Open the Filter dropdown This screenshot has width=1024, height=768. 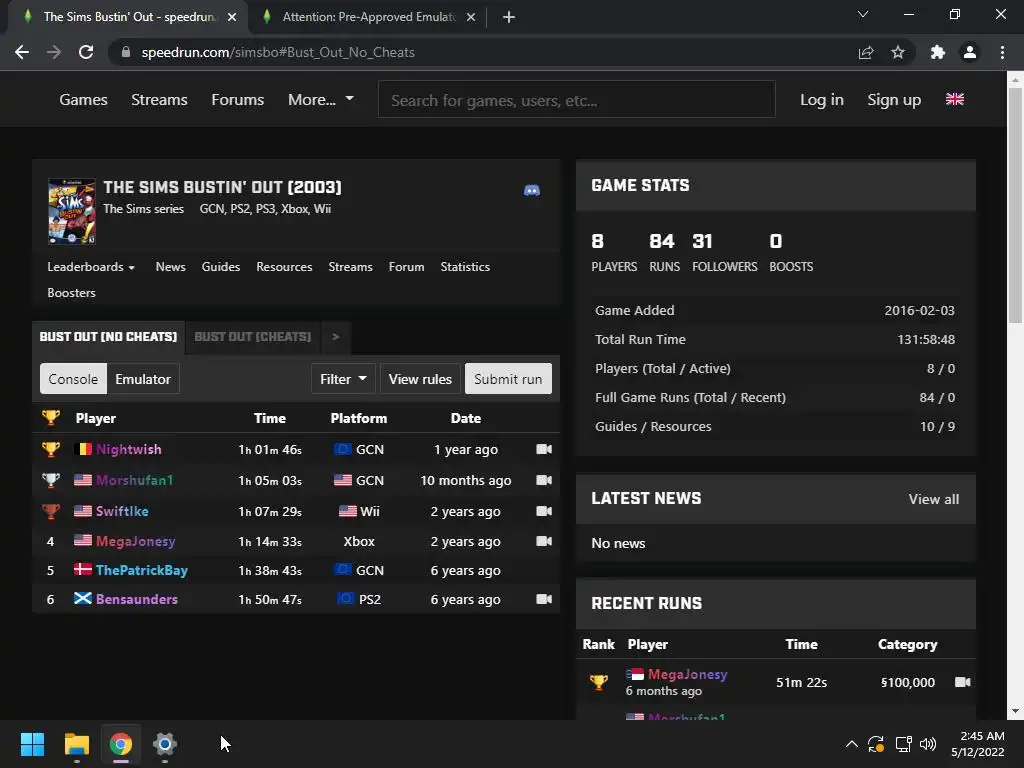tap(343, 379)
